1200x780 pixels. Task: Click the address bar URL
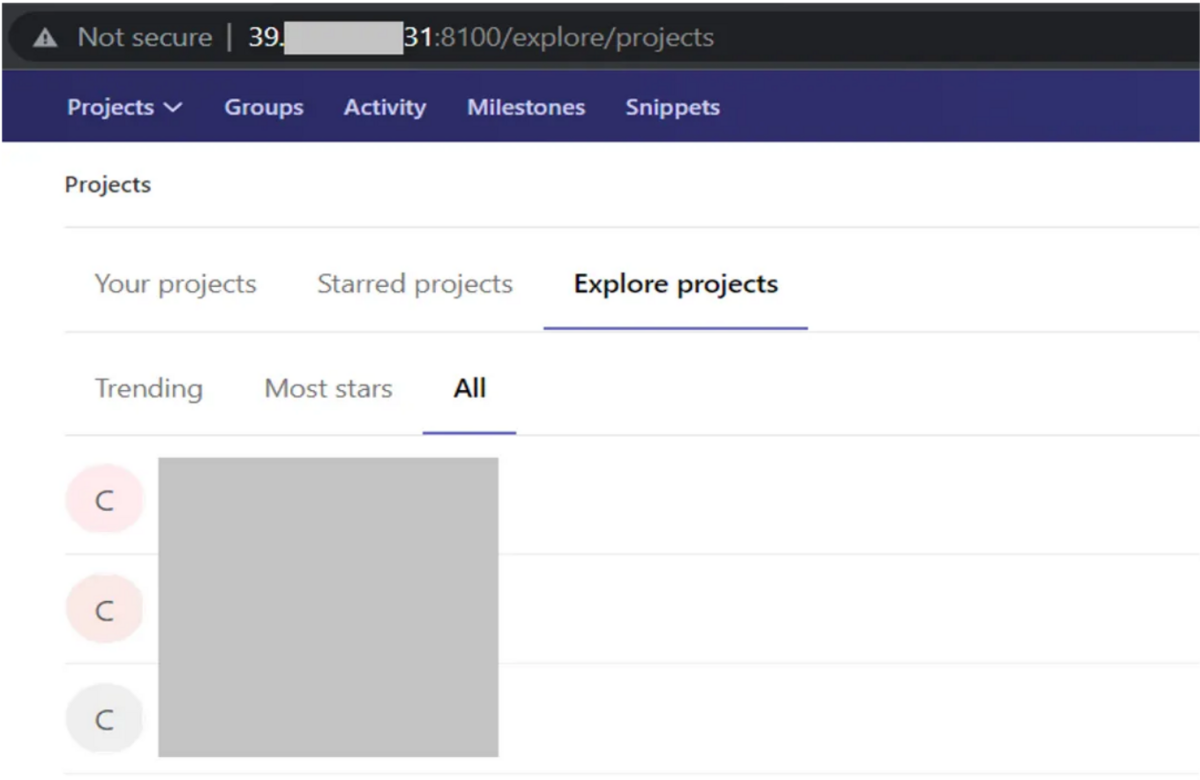(x=481, y=38)
